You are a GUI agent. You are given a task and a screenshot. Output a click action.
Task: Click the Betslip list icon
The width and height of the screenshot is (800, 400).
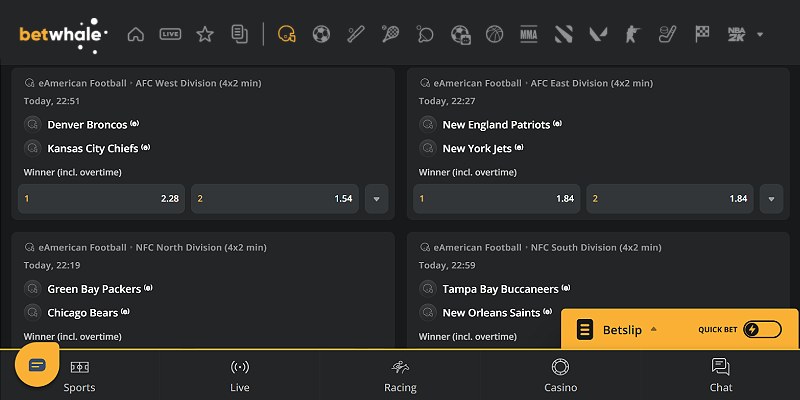585,330
